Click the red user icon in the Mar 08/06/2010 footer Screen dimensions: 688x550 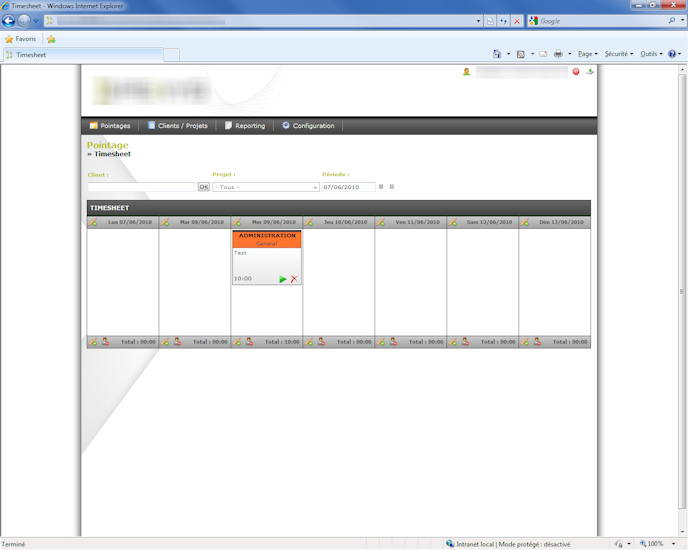177,342
